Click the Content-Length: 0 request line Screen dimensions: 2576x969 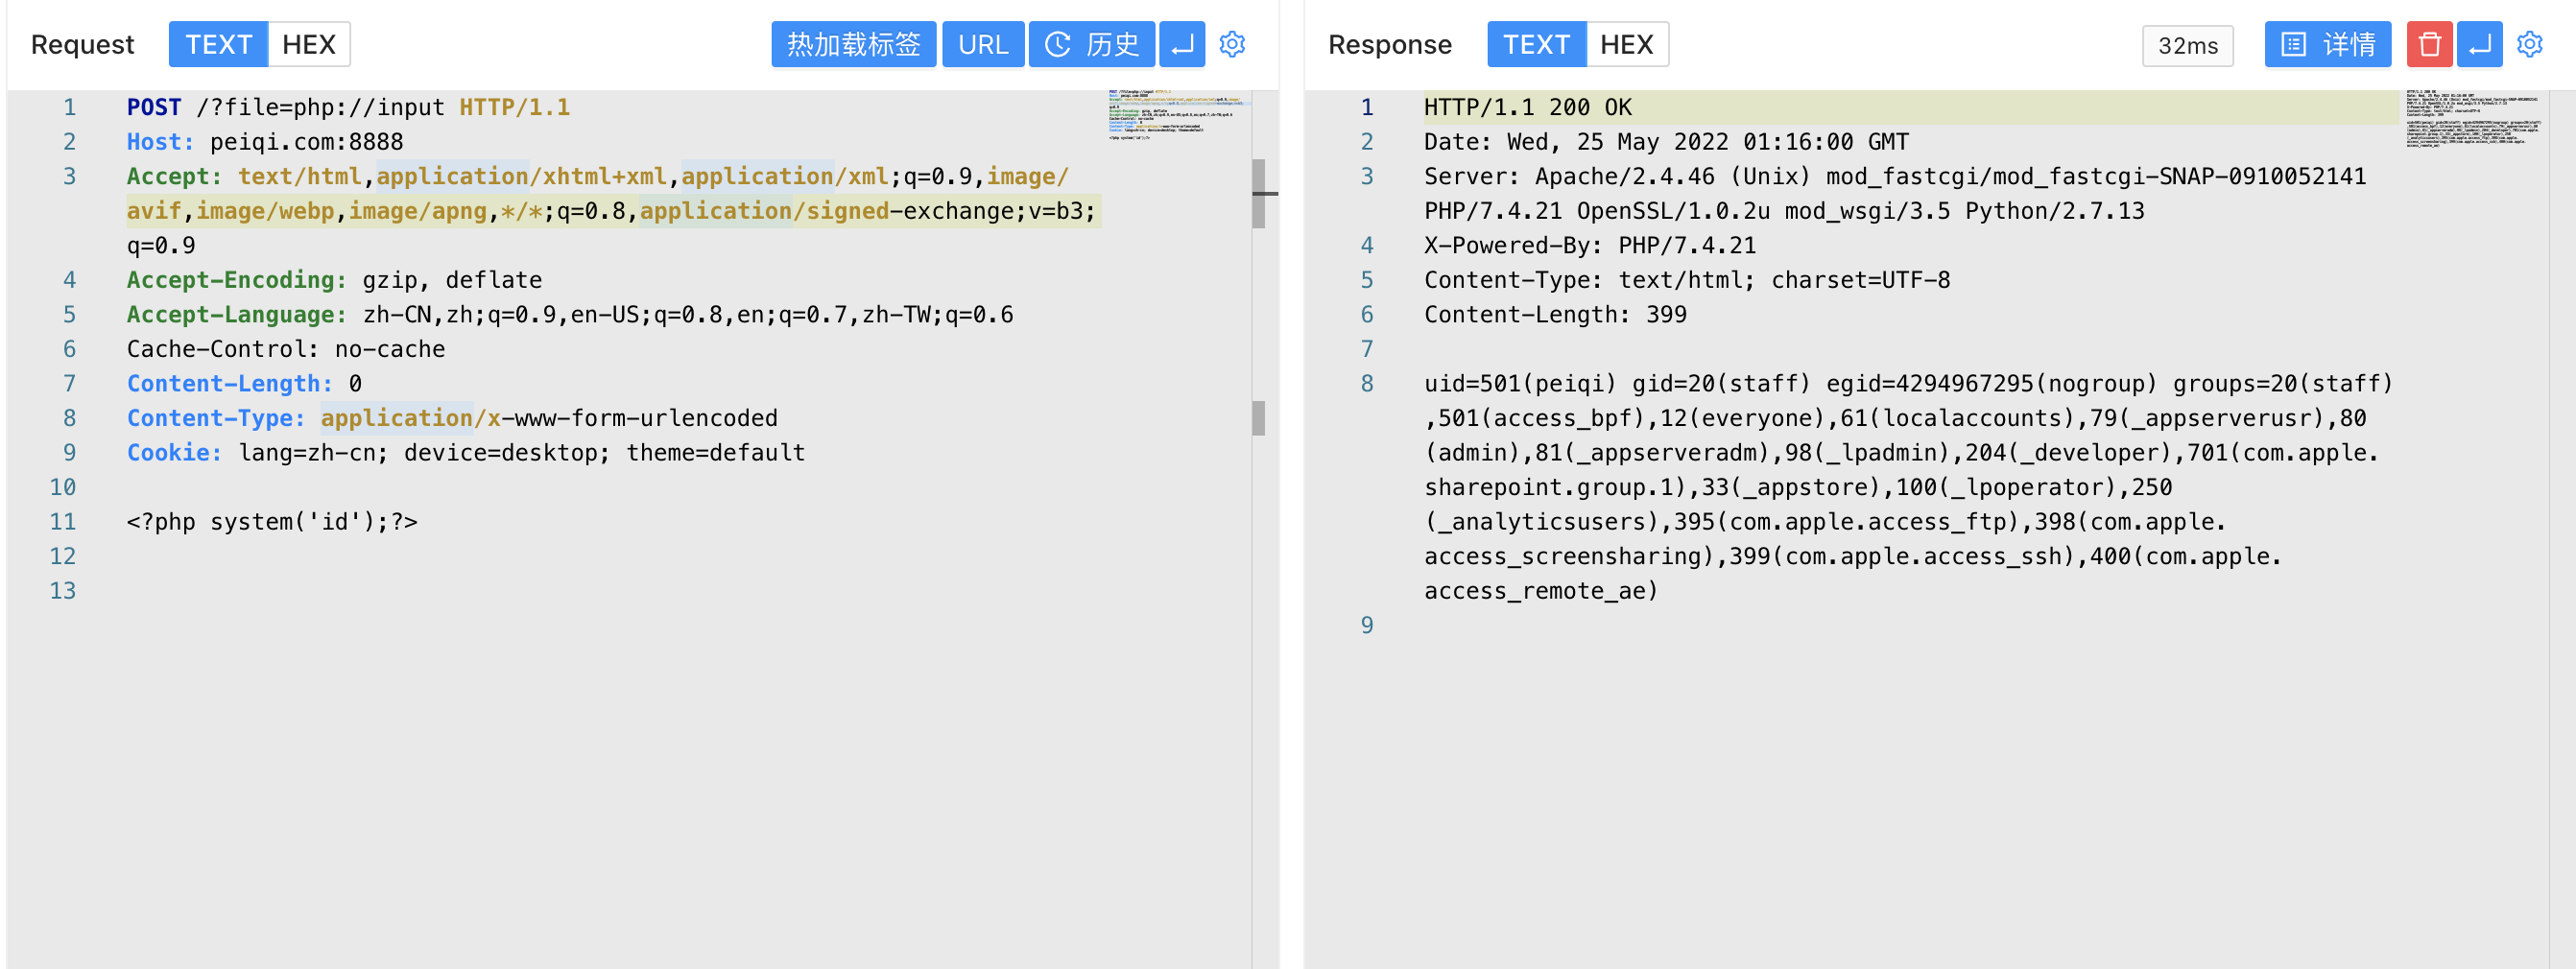click(244, 384)
